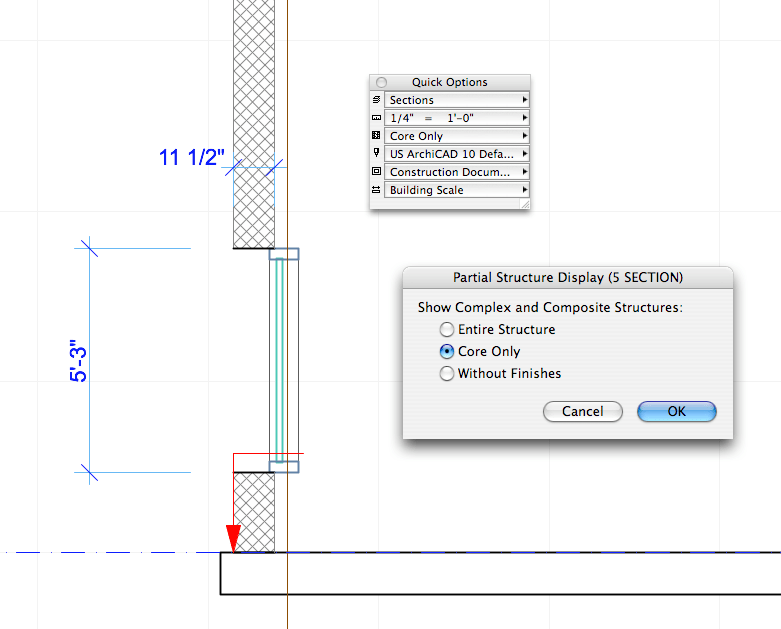The image size is (781, 629).
Task: Click the Partial Structure Display title bar
Action: (x=568, y=277)
